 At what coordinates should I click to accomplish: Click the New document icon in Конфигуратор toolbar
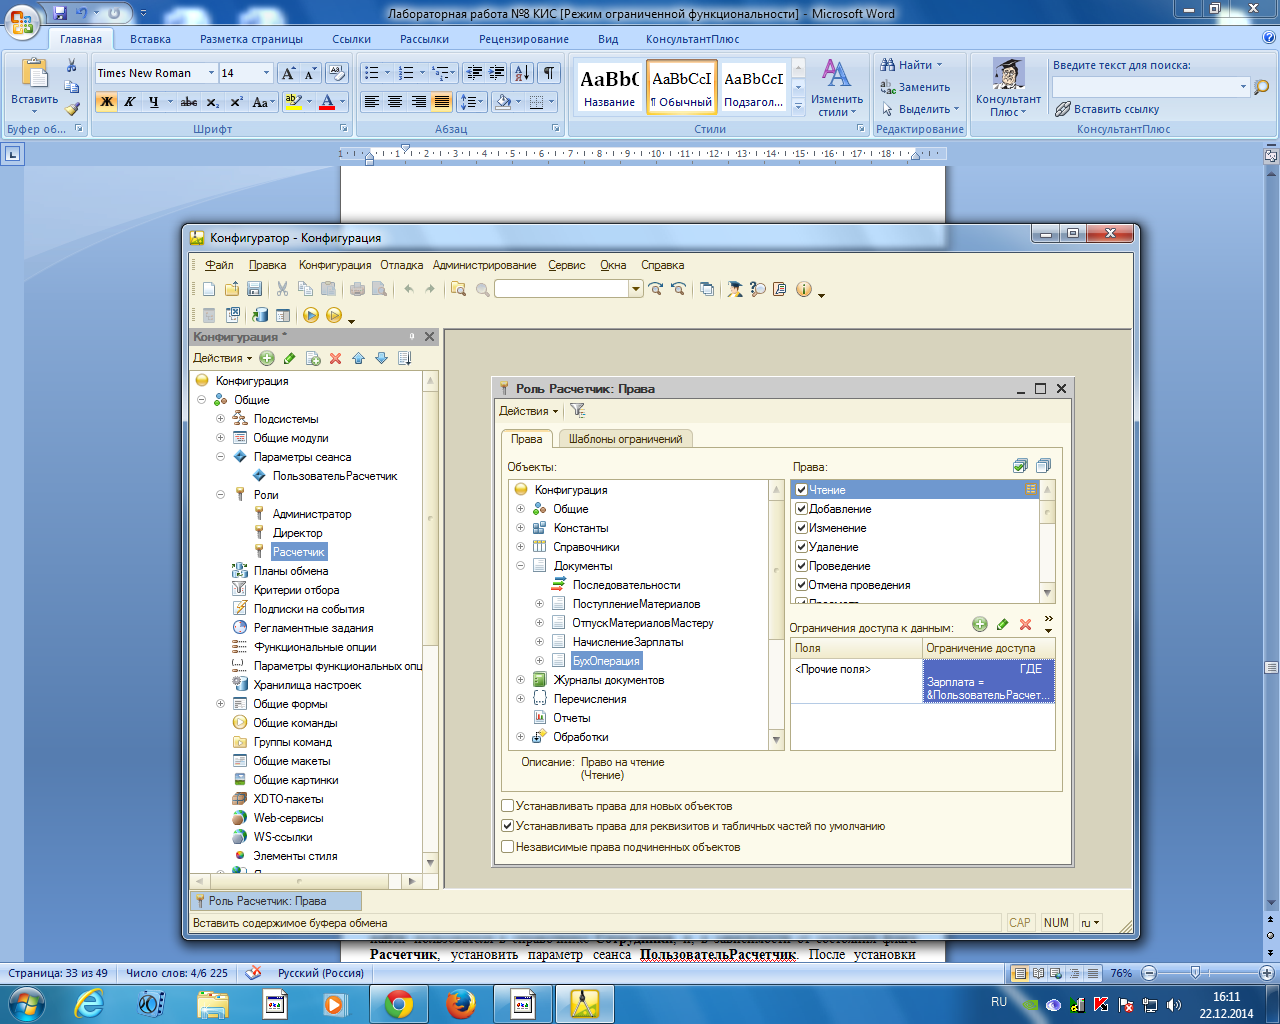click(209, 289)
